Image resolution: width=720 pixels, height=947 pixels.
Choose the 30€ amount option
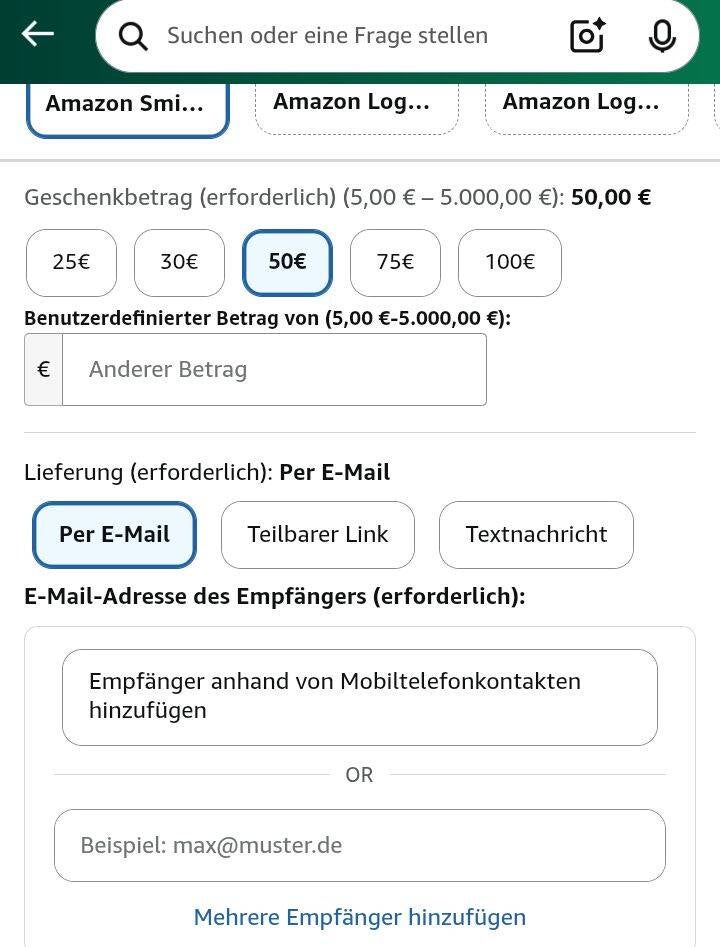[x=179, y=262]
